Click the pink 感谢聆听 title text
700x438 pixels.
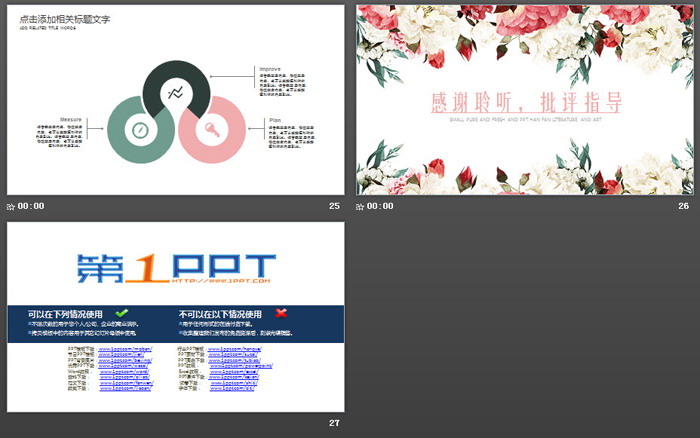[x=525, y=102]
